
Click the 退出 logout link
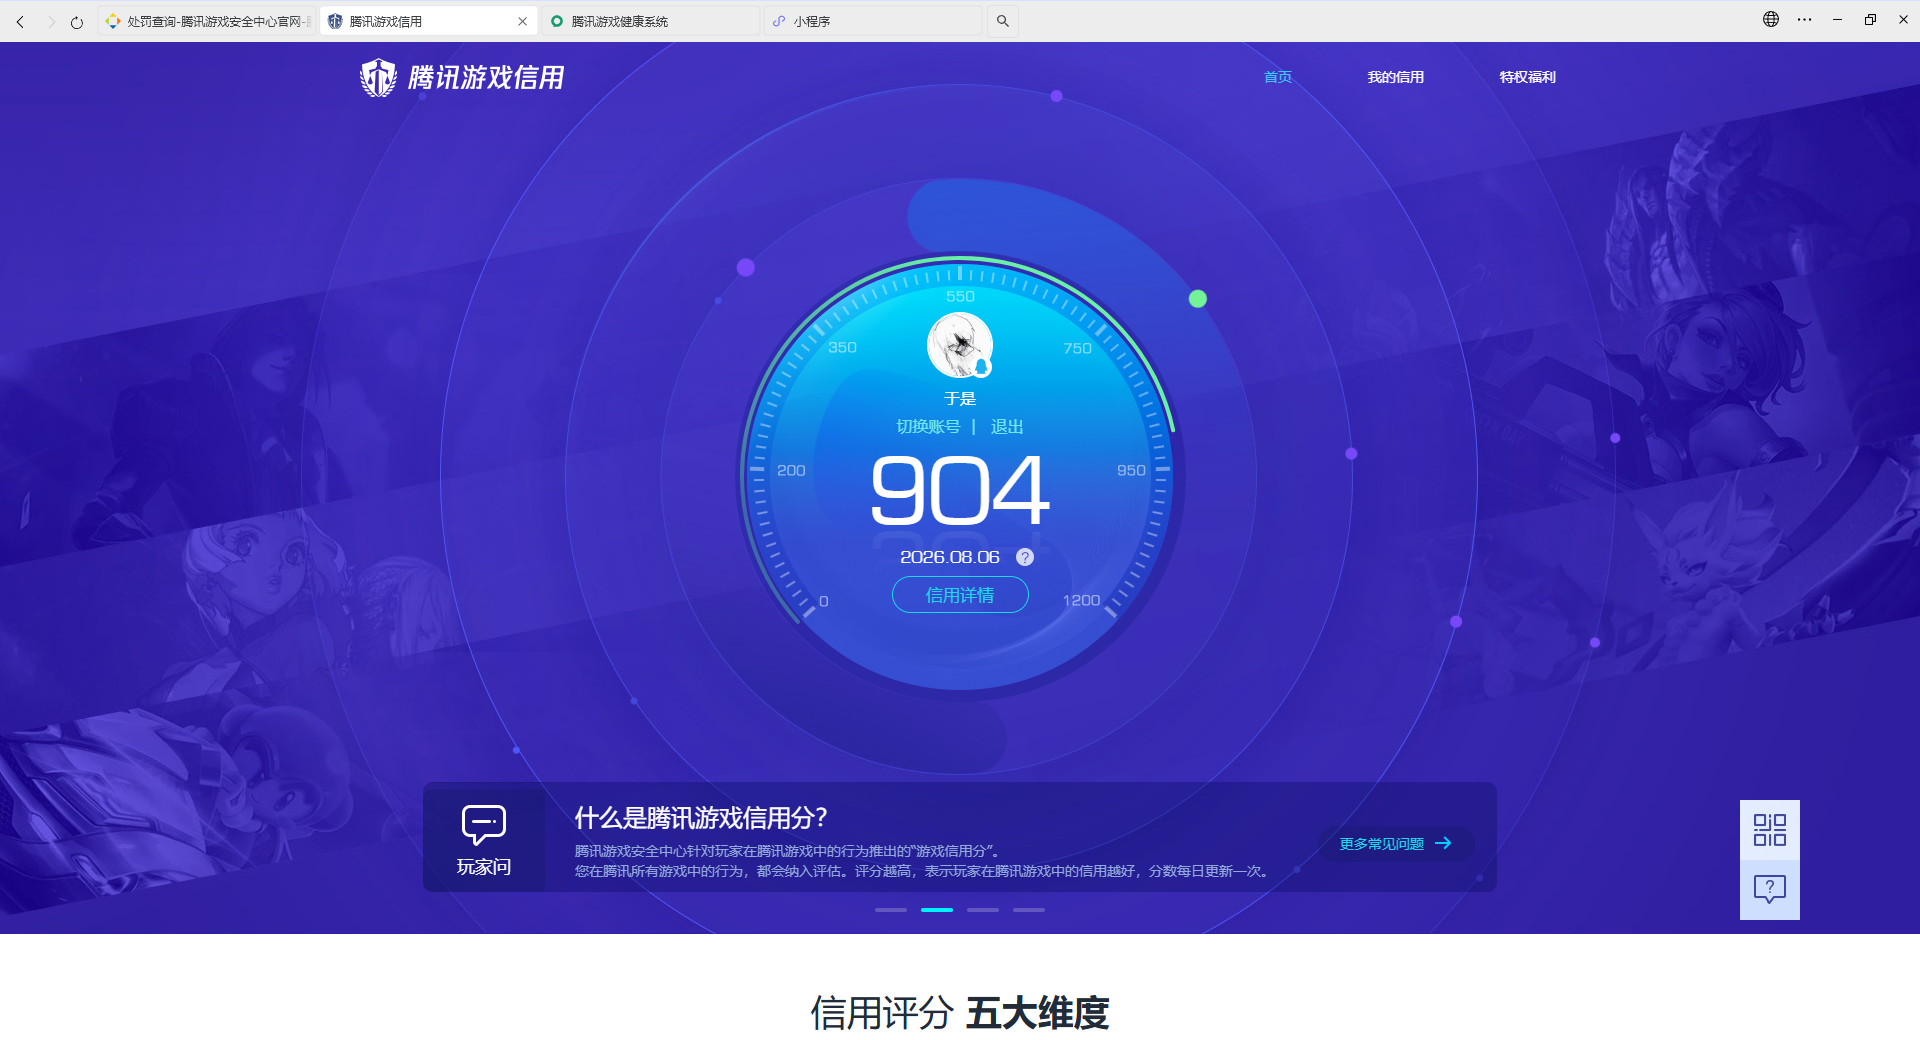click(1007, 427)
